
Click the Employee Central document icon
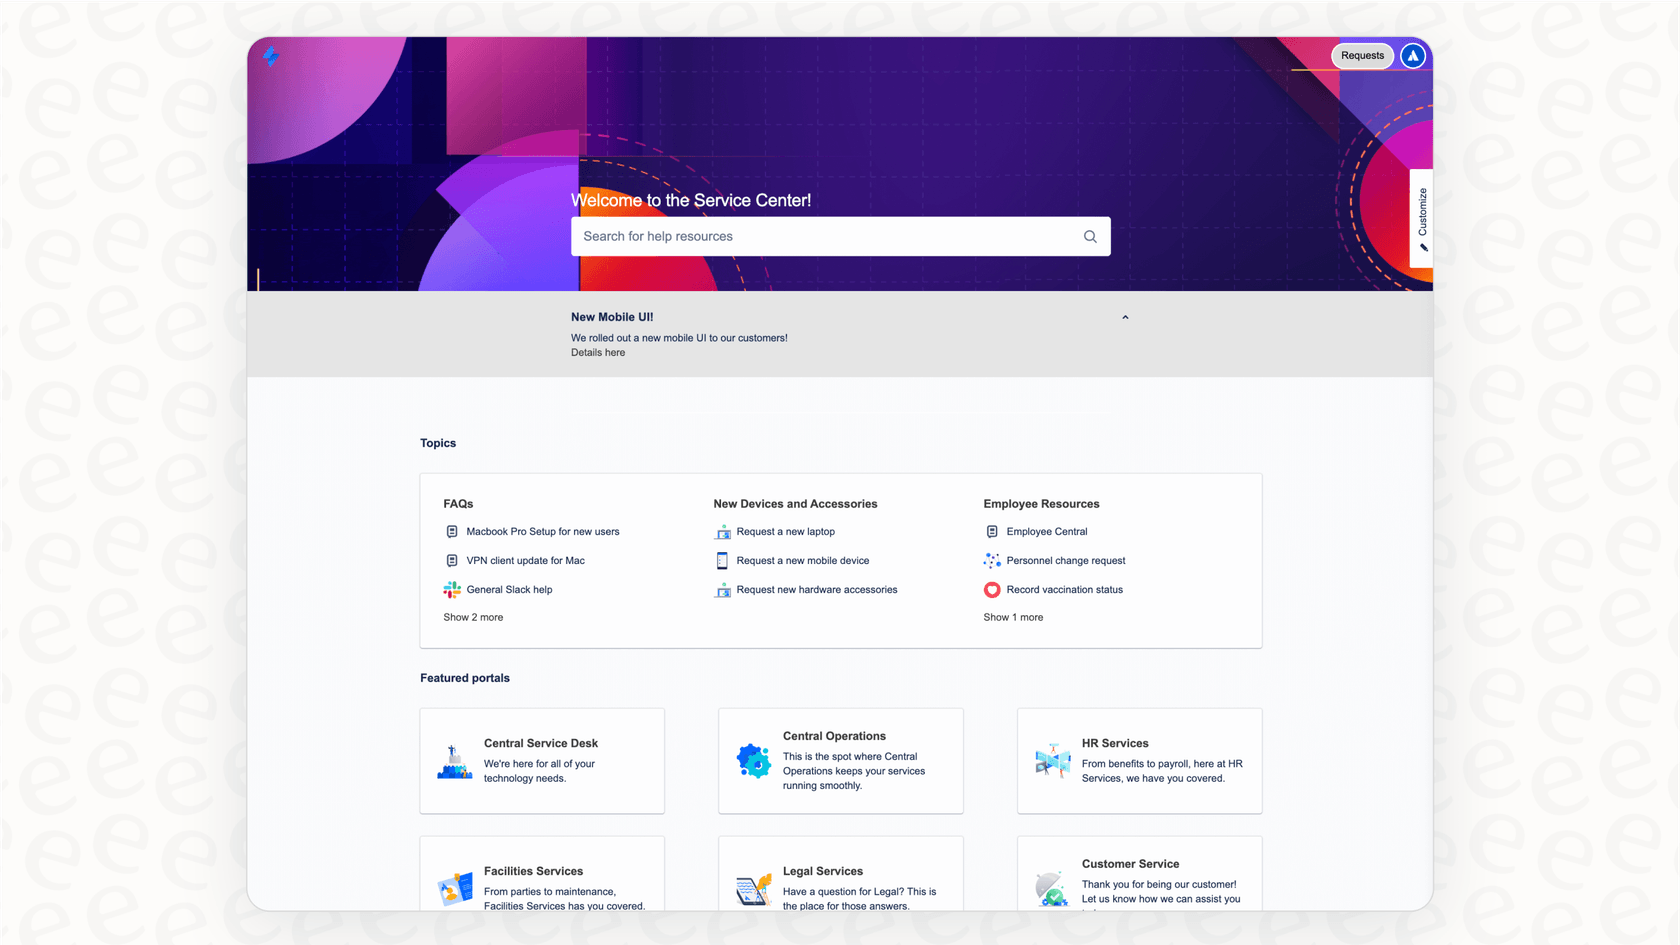coord(991,531)
